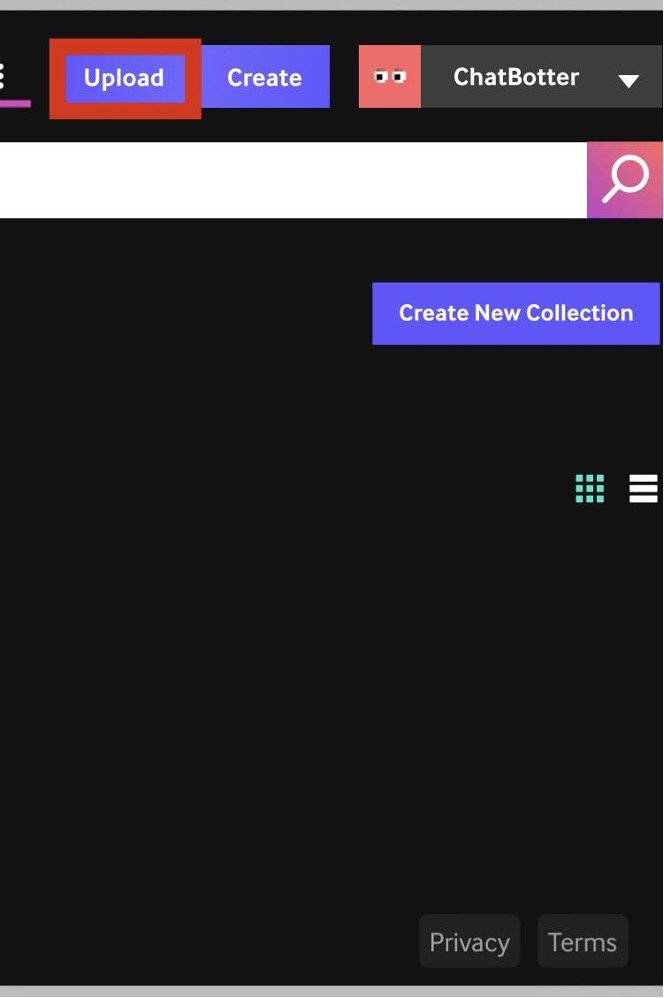664x998 pixels.
Task: Click the ChatBotter avatar with eyes
Action: [x=390, y=76]
